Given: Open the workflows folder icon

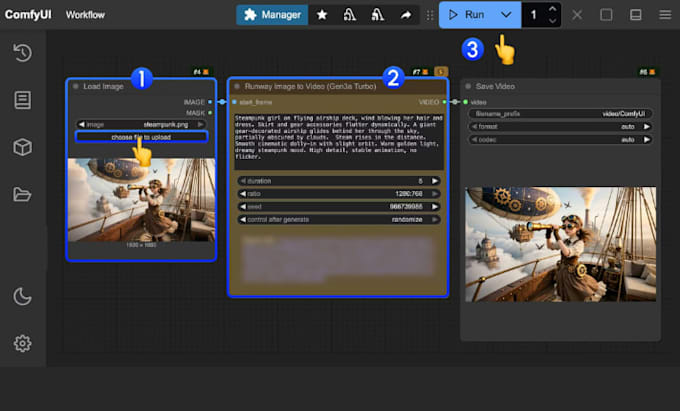Looking at the screenshot, I should point(22,194).
